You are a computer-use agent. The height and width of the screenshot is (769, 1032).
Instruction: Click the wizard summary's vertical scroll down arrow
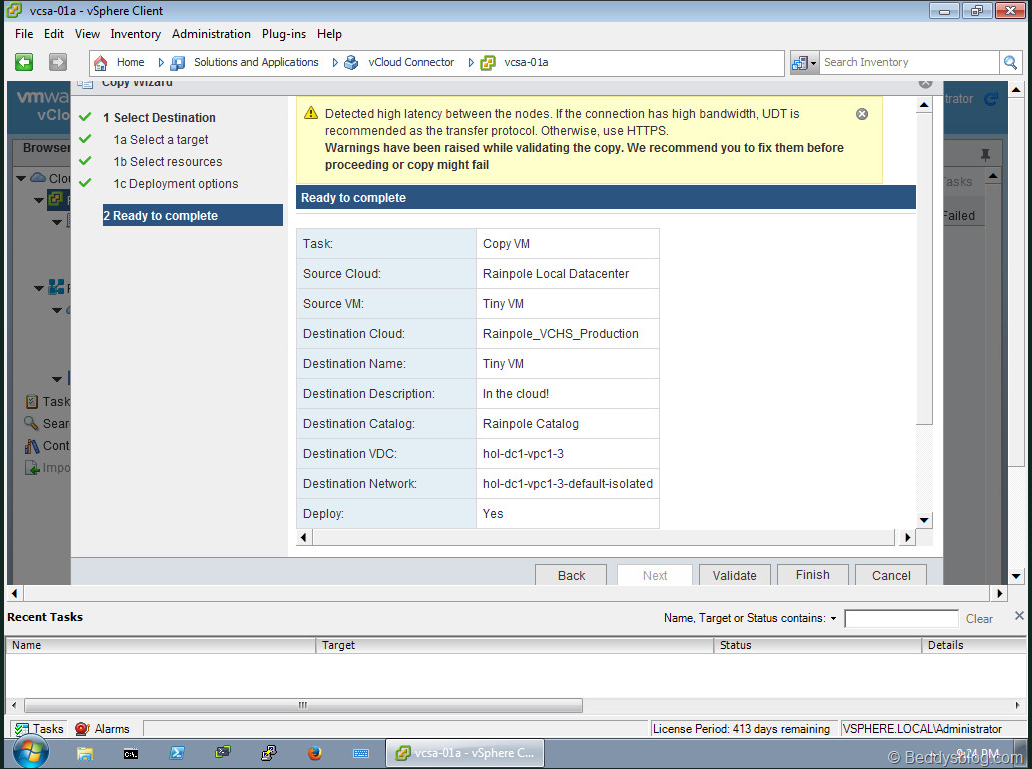pyautogui.click(x=924, y=520)
